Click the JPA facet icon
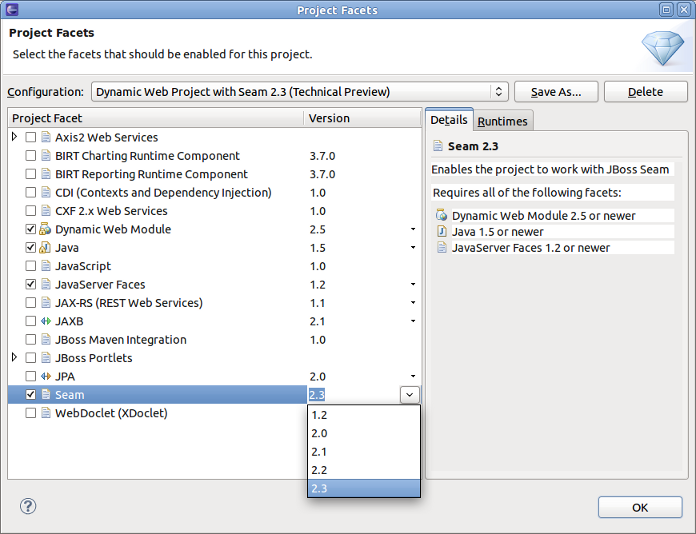This screenshot has width=696, height=534. click(x=46, y=376)
